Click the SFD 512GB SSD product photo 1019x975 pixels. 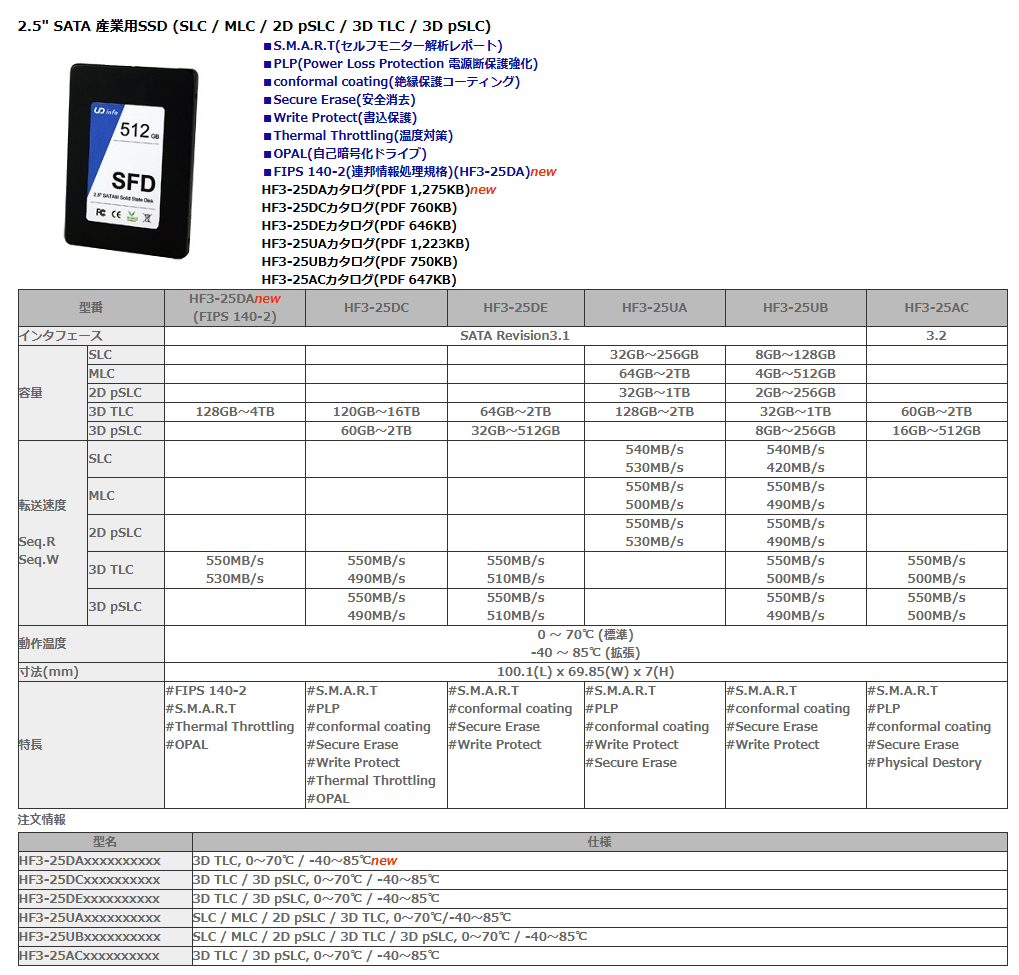pos(131,161)
